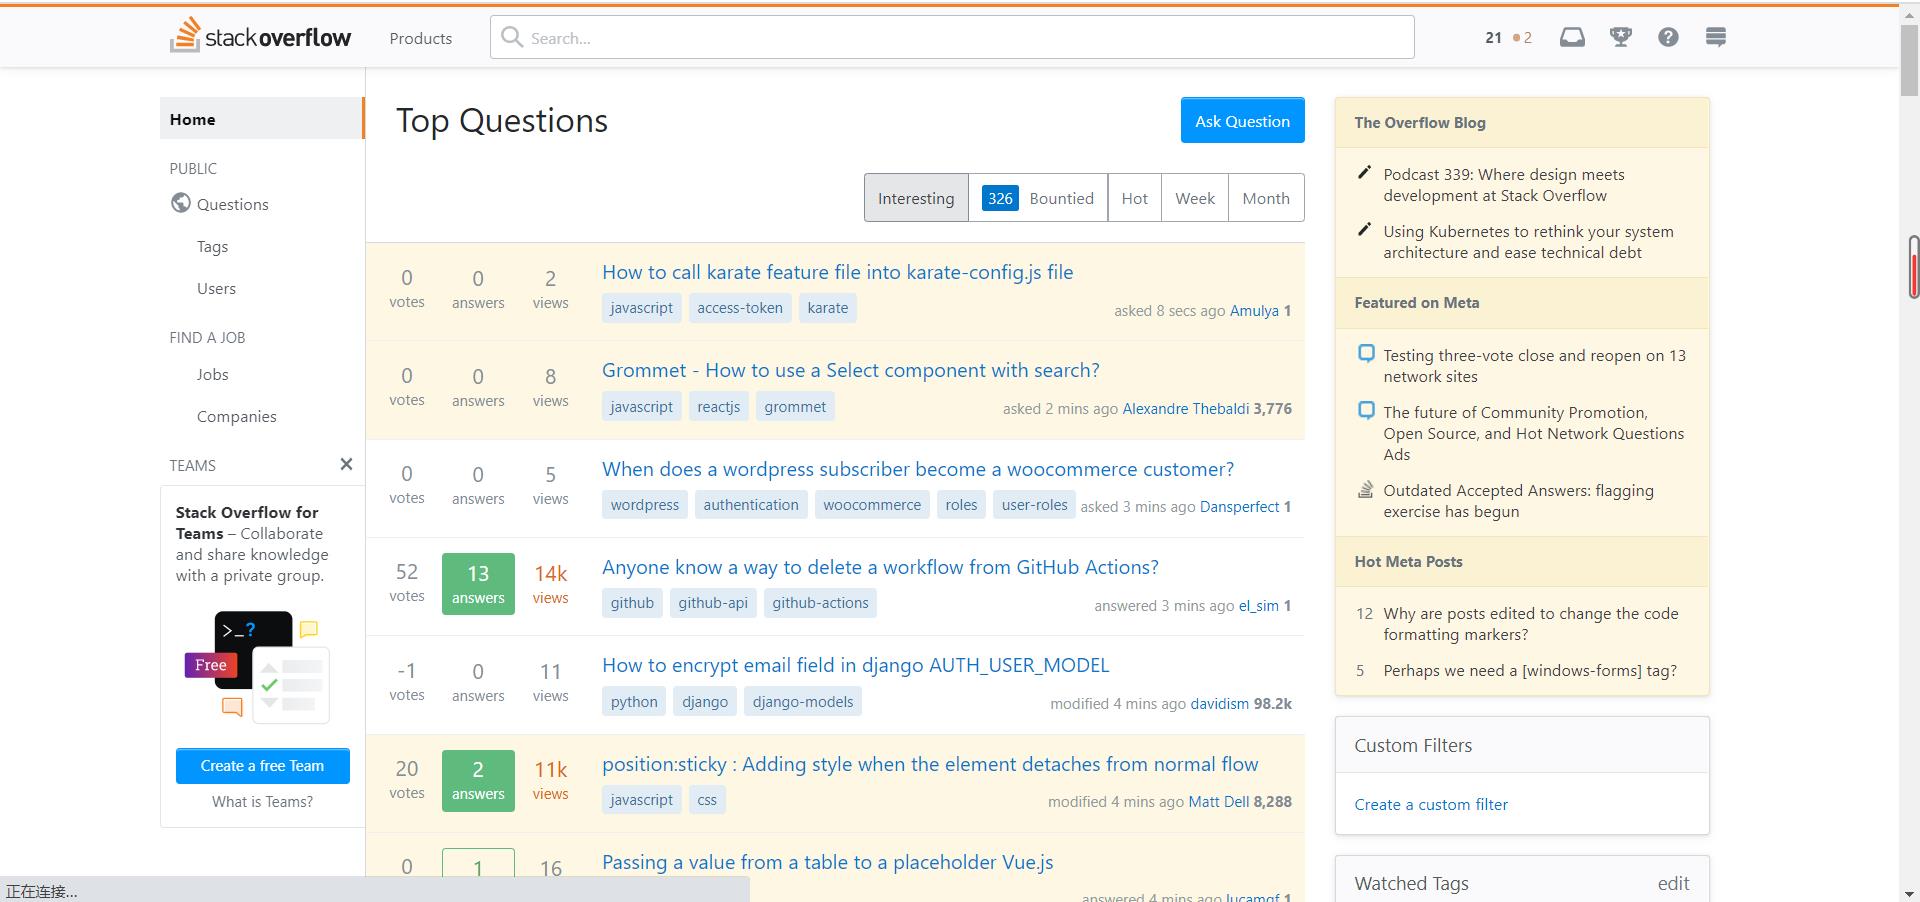Click the woocommerce tag
This screenshot has height=902, width=1920.
click(x=872, y=505)
